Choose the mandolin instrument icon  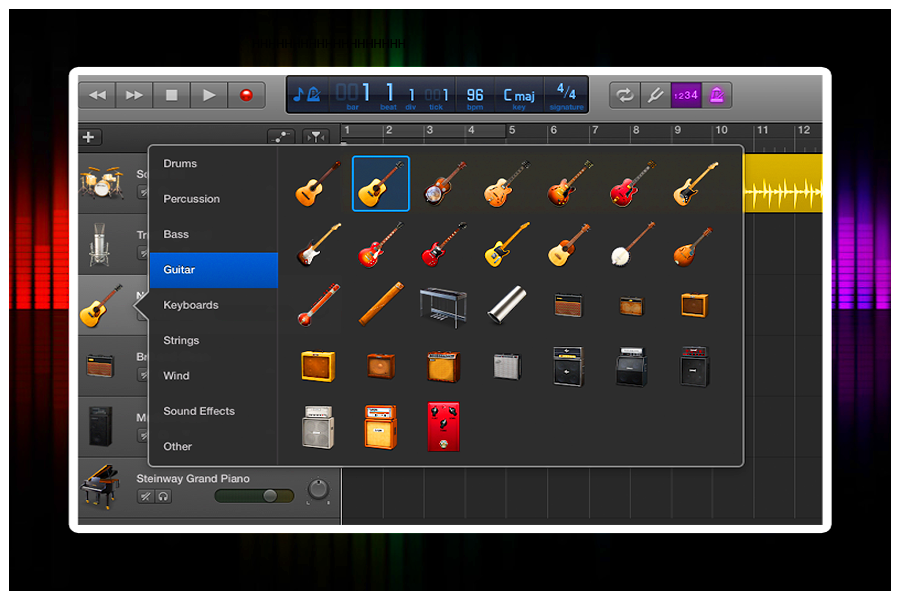click(x=694, y=247)
